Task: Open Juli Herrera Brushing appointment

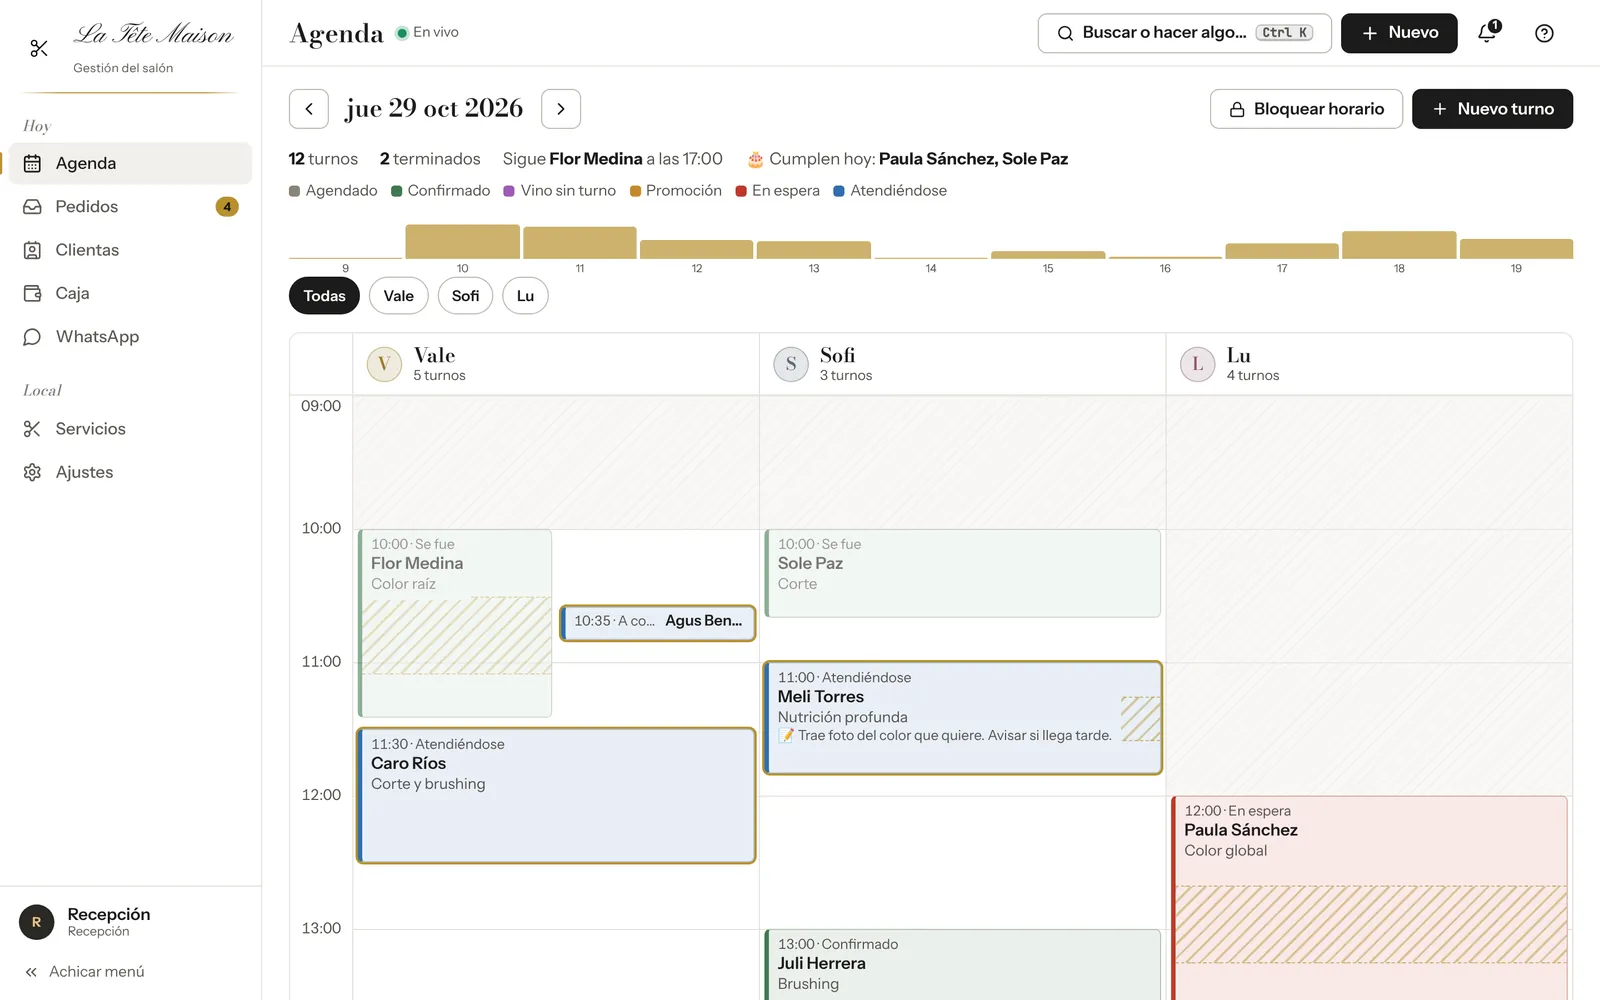Action: 962,965
